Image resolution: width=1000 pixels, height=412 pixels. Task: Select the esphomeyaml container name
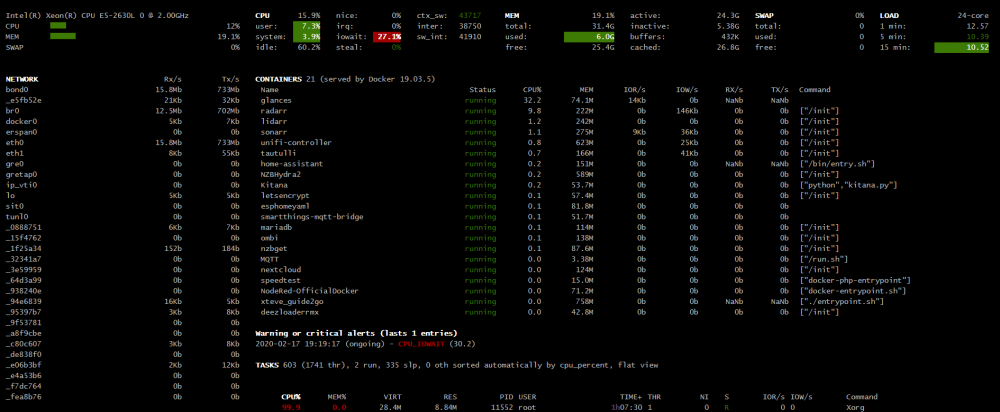coord(285,206)
